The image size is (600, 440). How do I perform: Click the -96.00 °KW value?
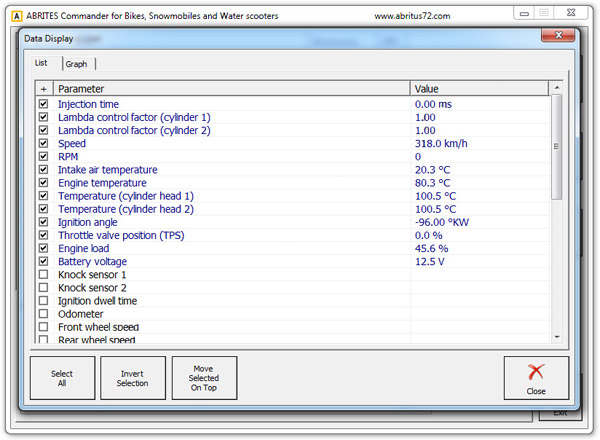point(442,222)
